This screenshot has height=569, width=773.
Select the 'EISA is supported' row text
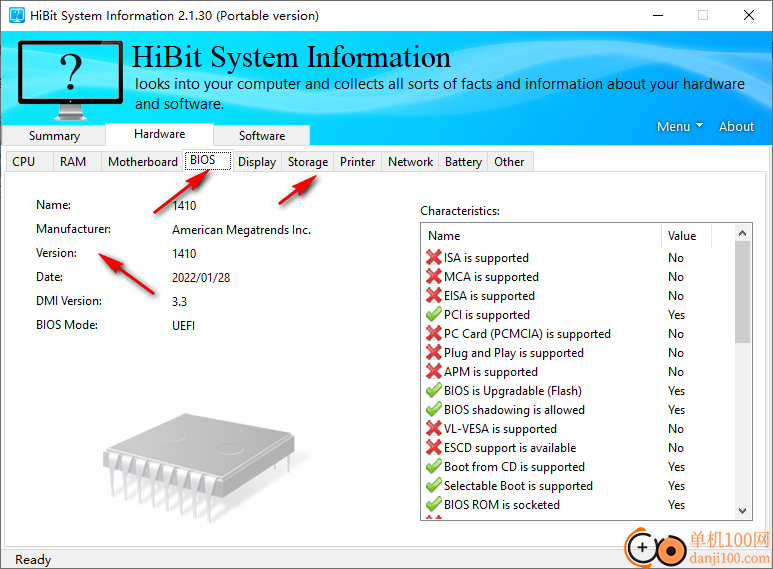click(x=489, y=296)
